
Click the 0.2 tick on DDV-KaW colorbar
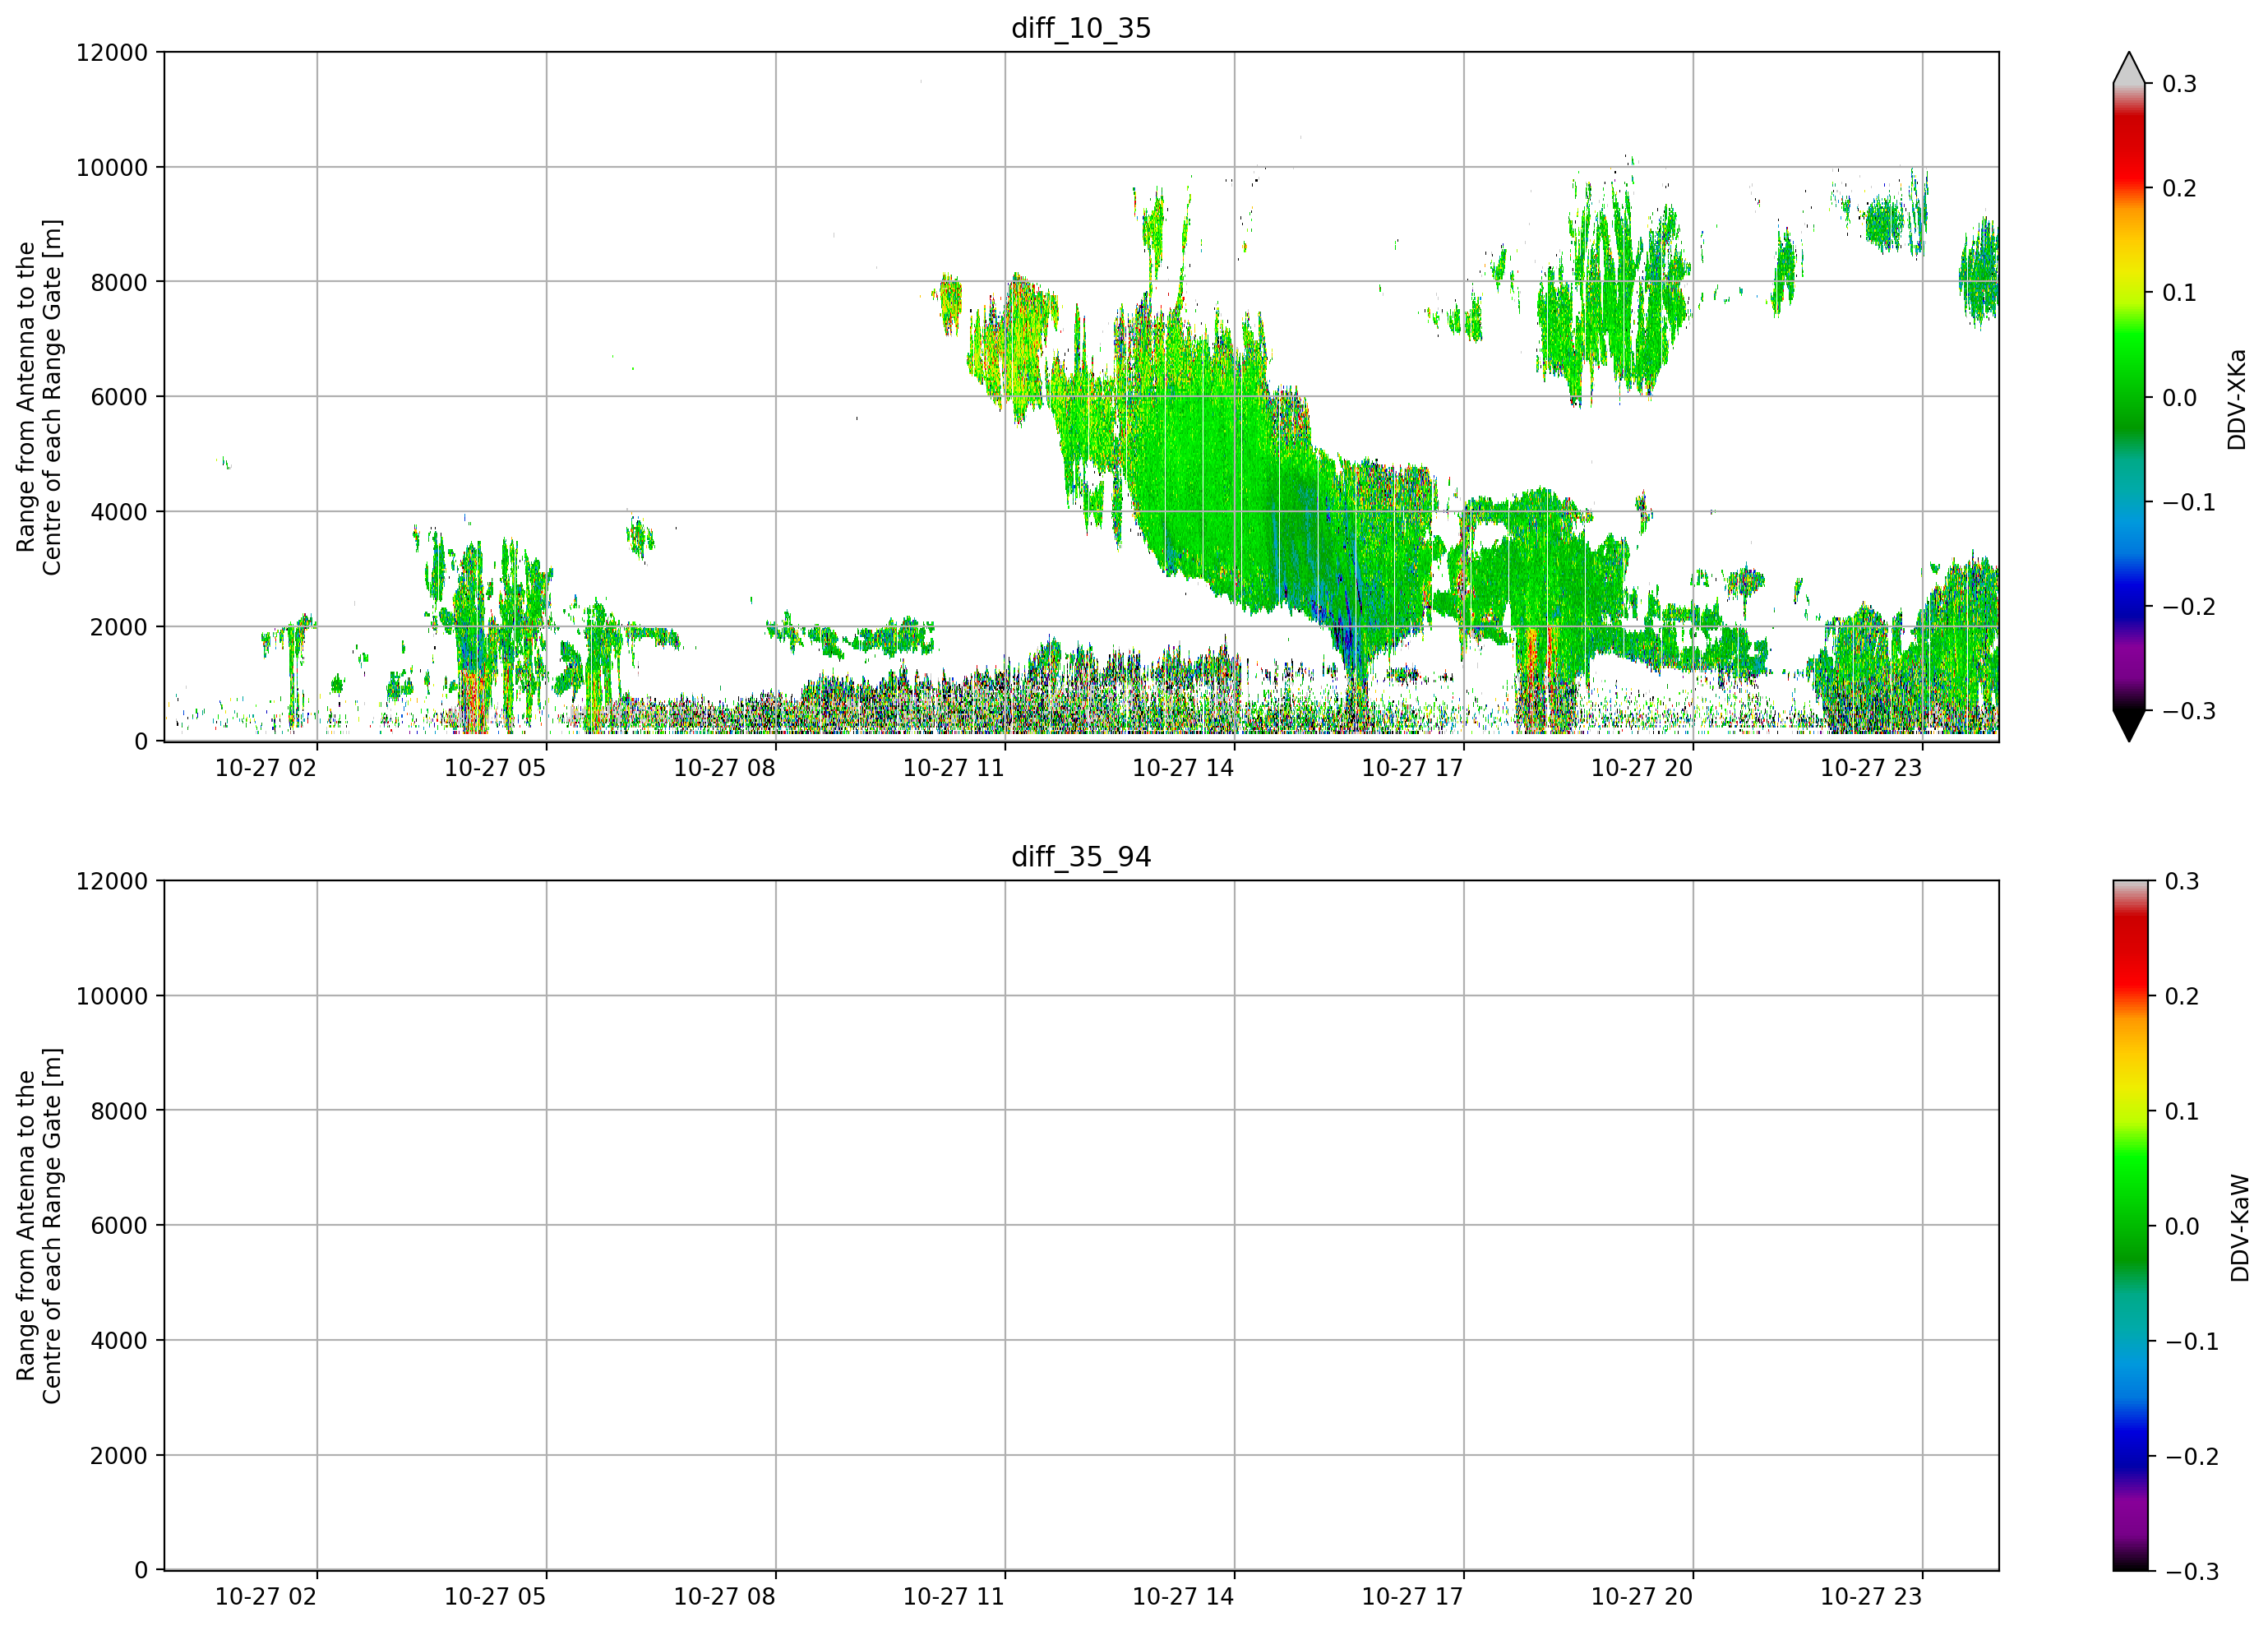pos(2182,996)
